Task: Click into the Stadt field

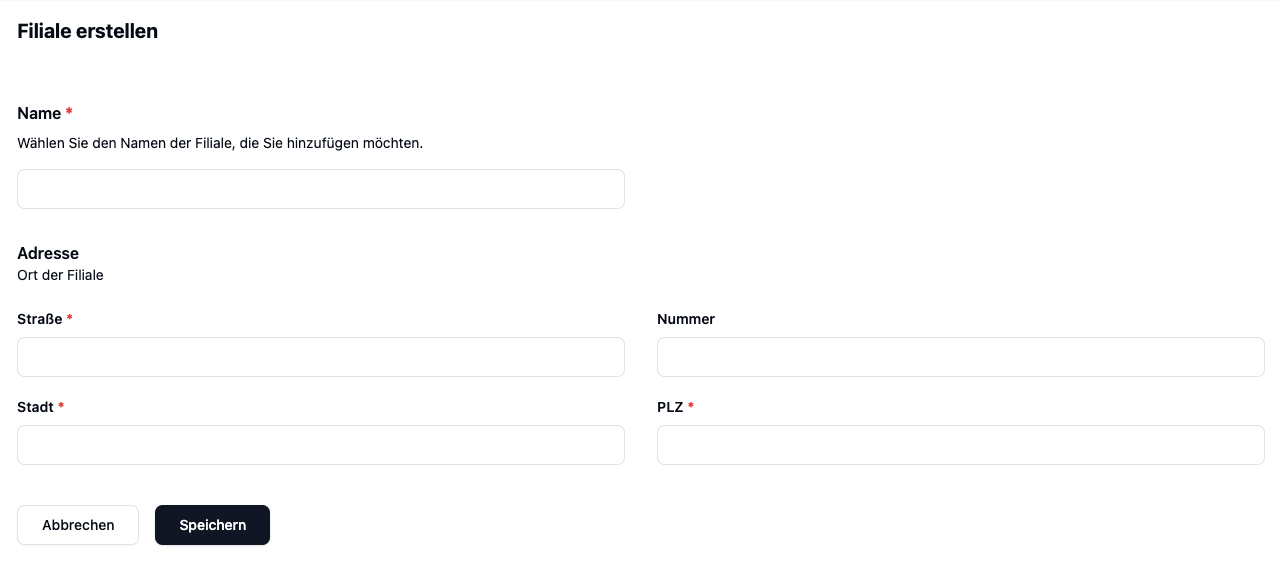Action: 321,445
